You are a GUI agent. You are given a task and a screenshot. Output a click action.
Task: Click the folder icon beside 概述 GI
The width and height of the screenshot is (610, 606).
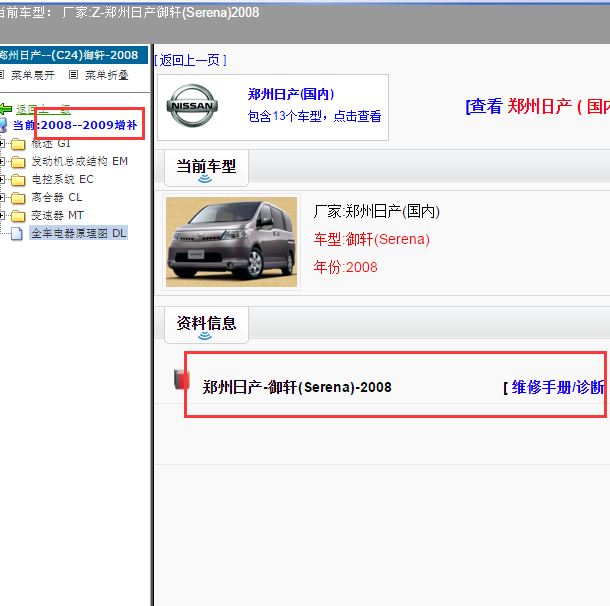[18, 144]
